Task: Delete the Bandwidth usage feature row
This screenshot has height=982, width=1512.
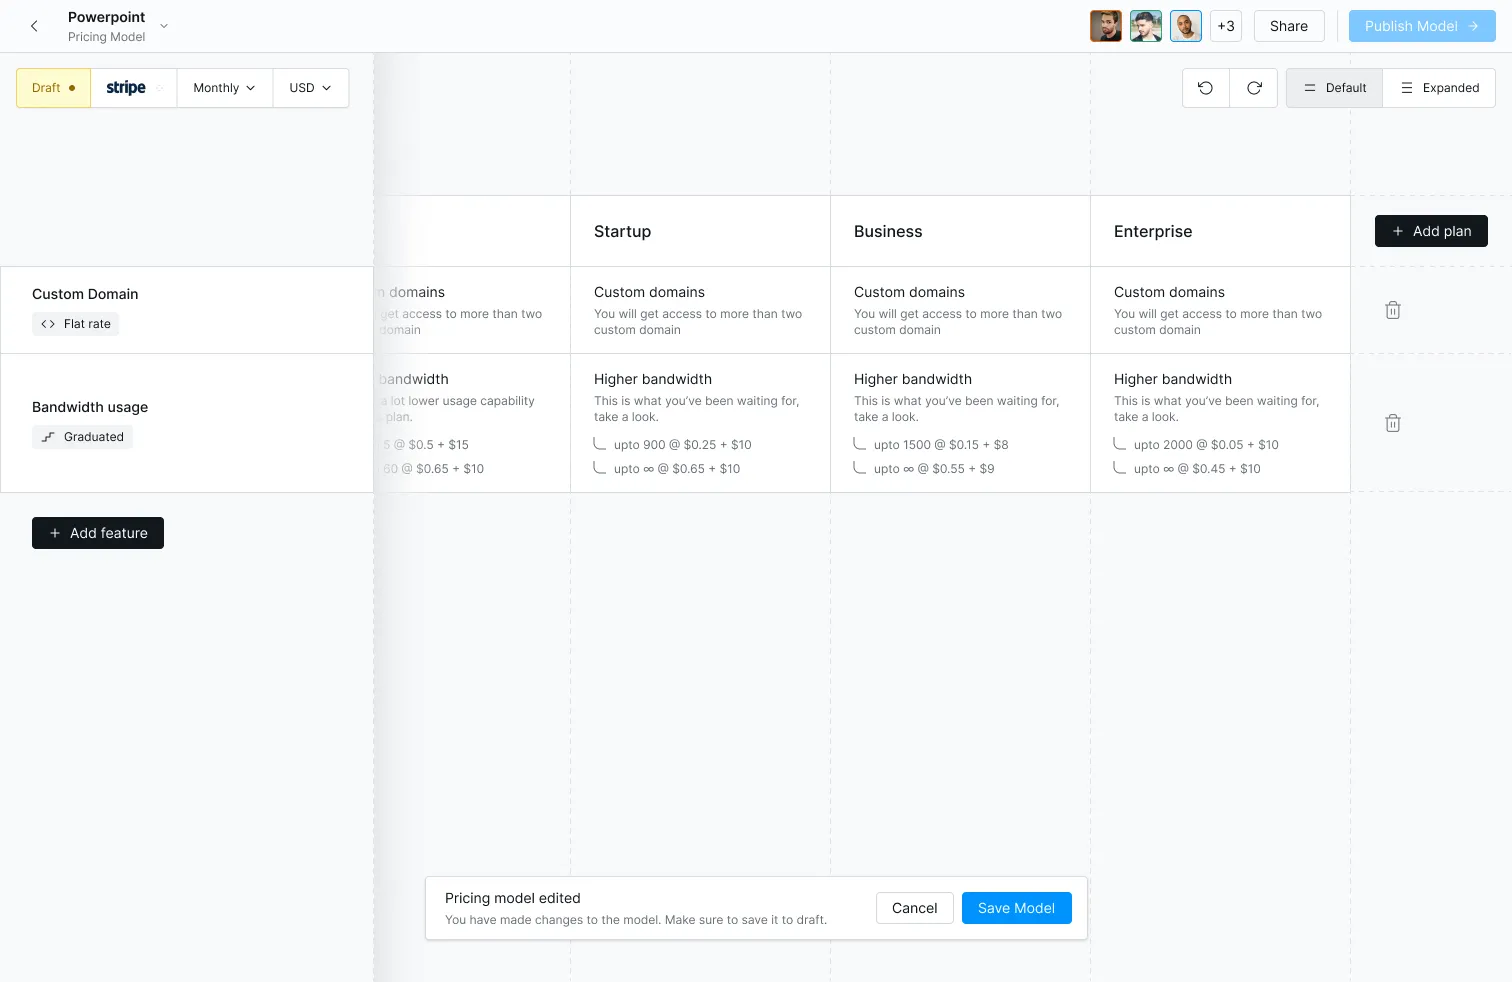Action: (x=1392, y=423)
